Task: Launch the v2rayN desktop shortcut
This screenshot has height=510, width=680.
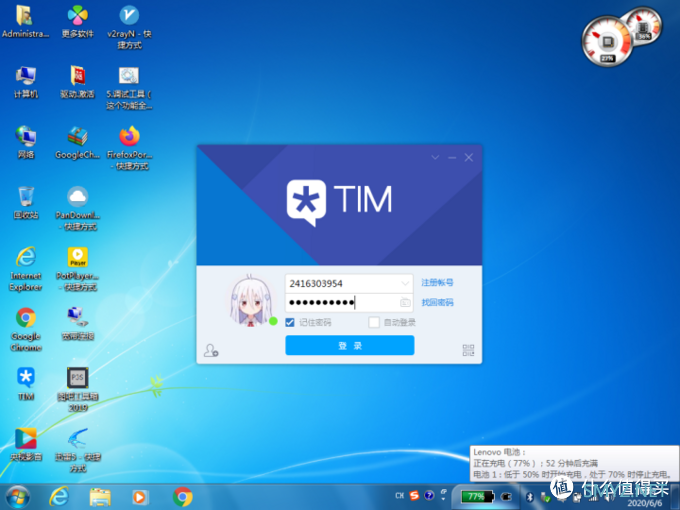Action: (x=129, y=27)
